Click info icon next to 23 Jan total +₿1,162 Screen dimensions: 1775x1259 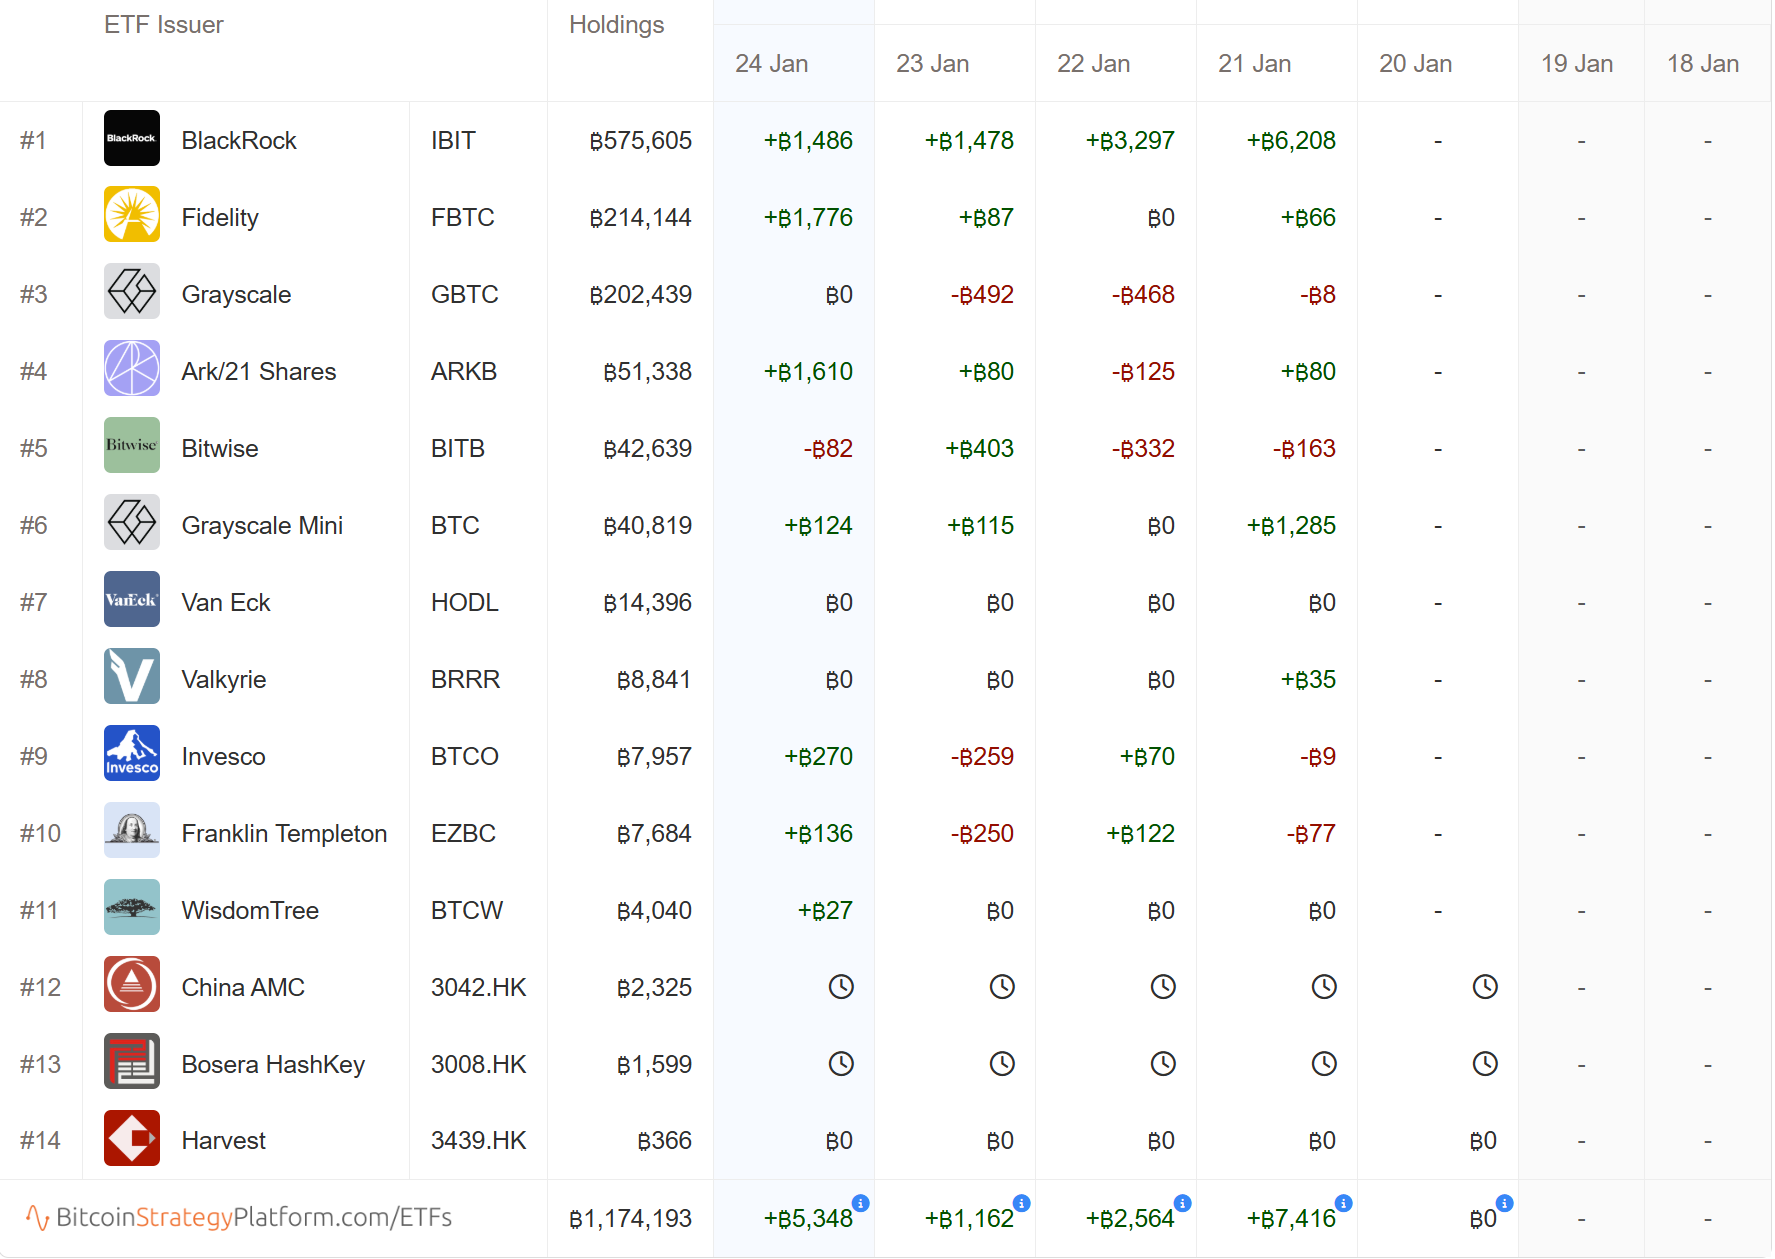[1021, 1203]
